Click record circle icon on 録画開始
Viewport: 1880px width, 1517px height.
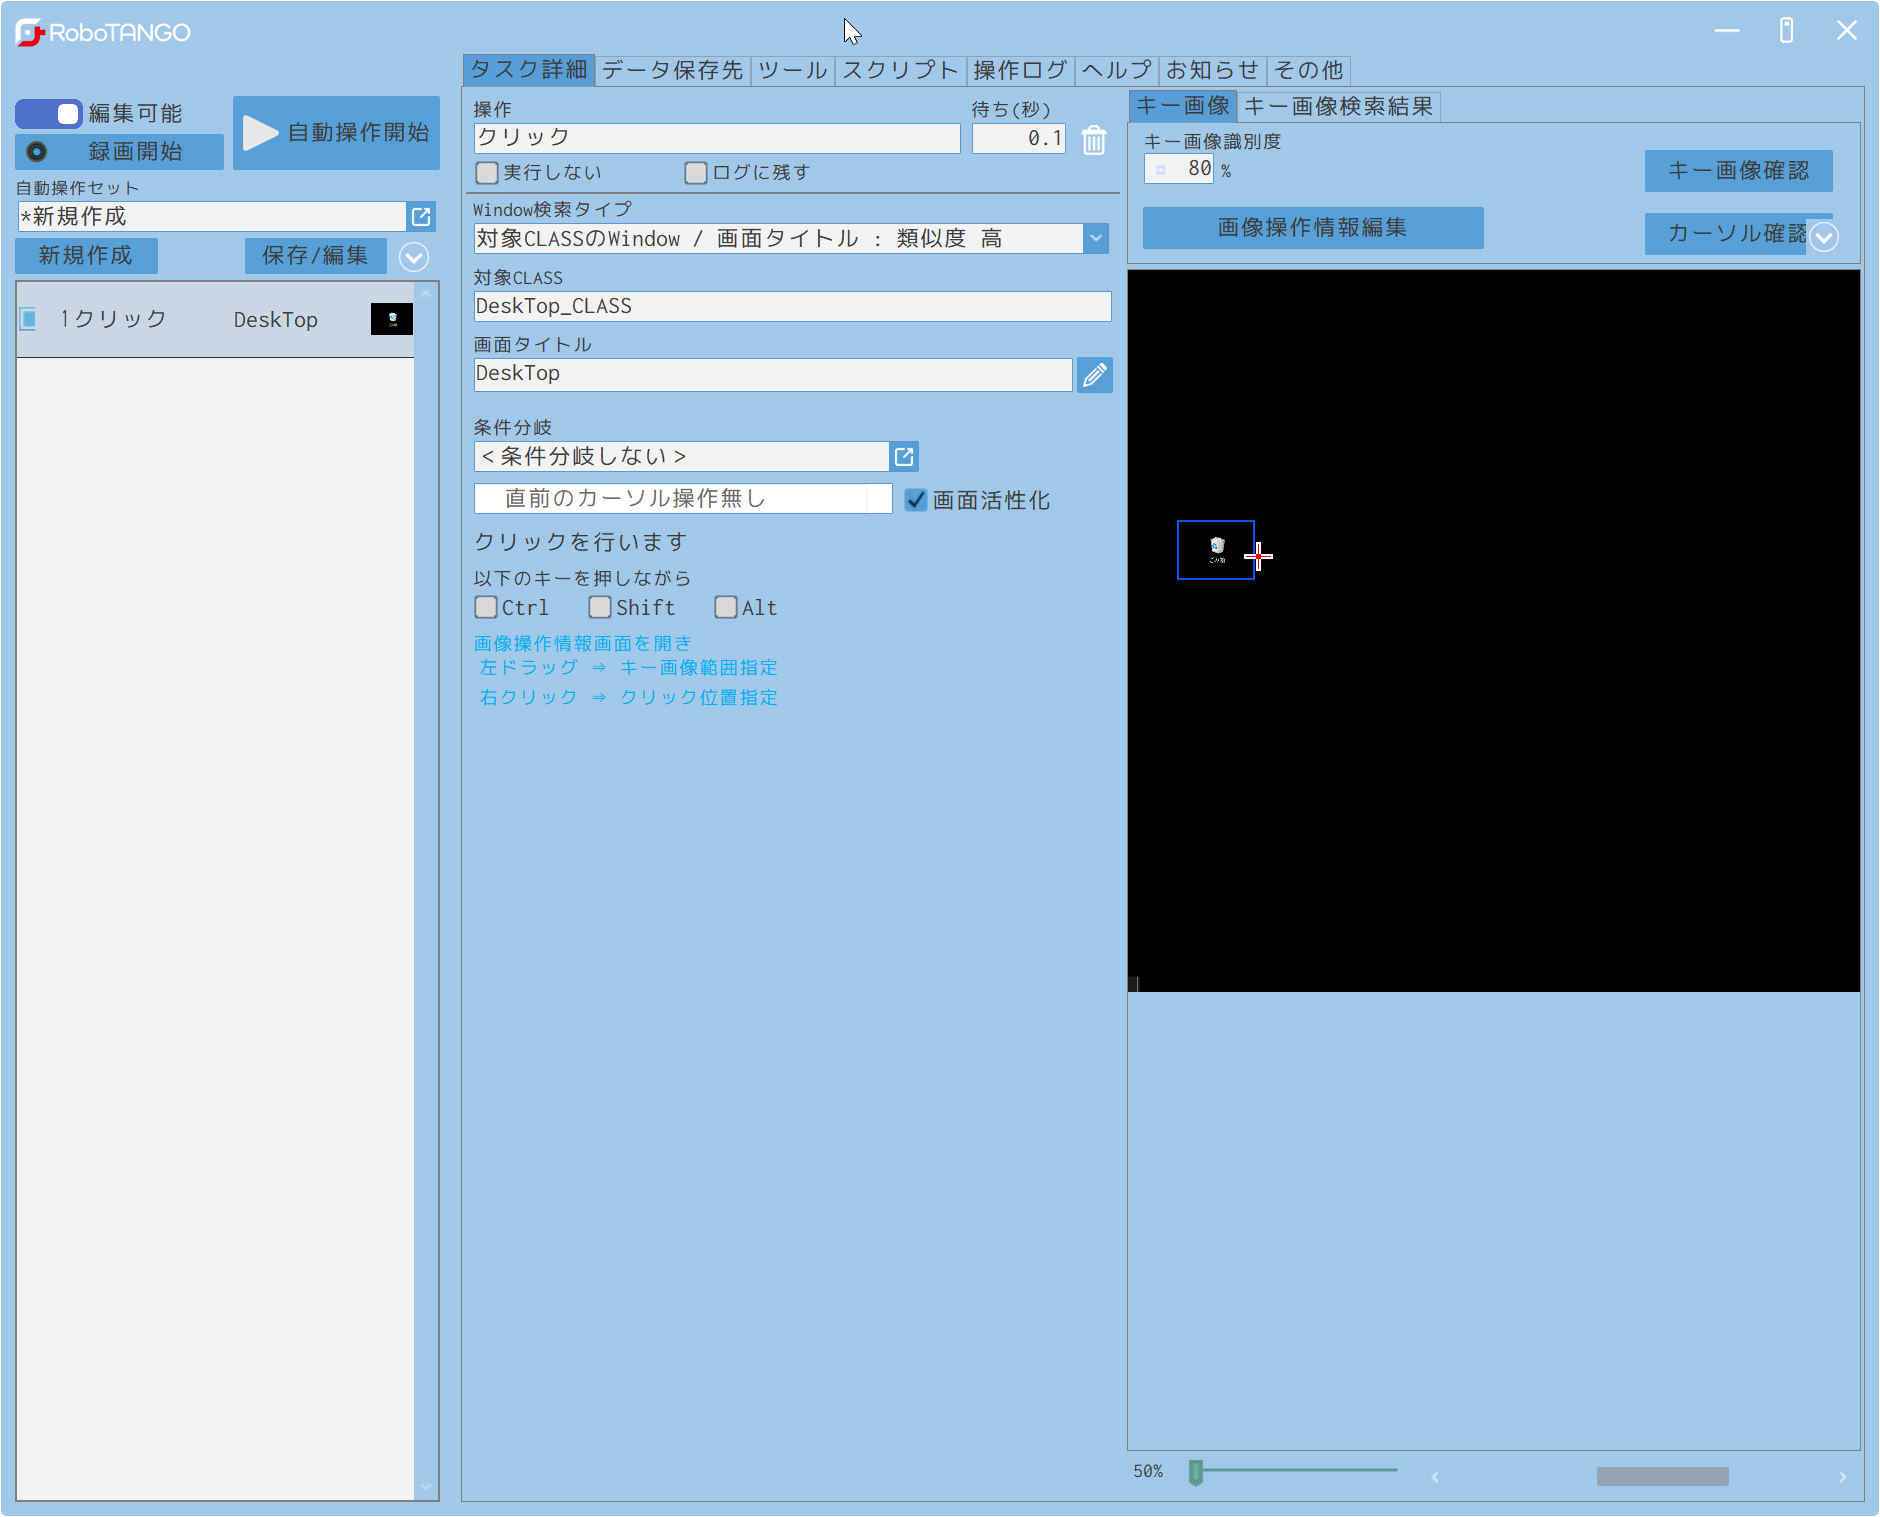pyautogui.click(x=37, y=152)
